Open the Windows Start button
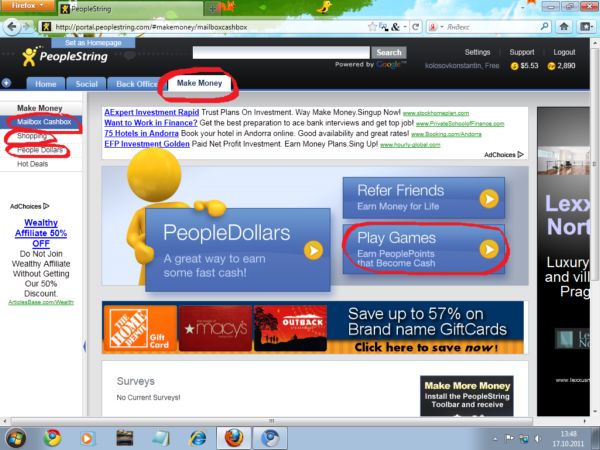This screenshot has width=600, height=450. point(16,438)
